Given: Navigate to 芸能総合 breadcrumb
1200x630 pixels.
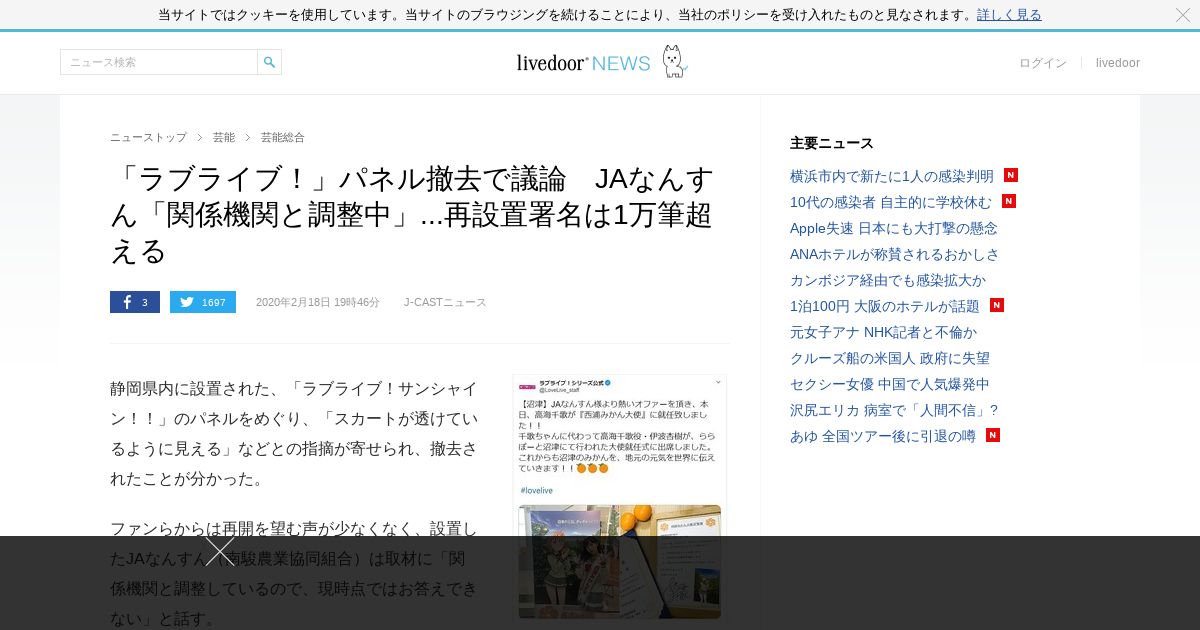Looking at the screenshot, I should (x=283, y=137).
